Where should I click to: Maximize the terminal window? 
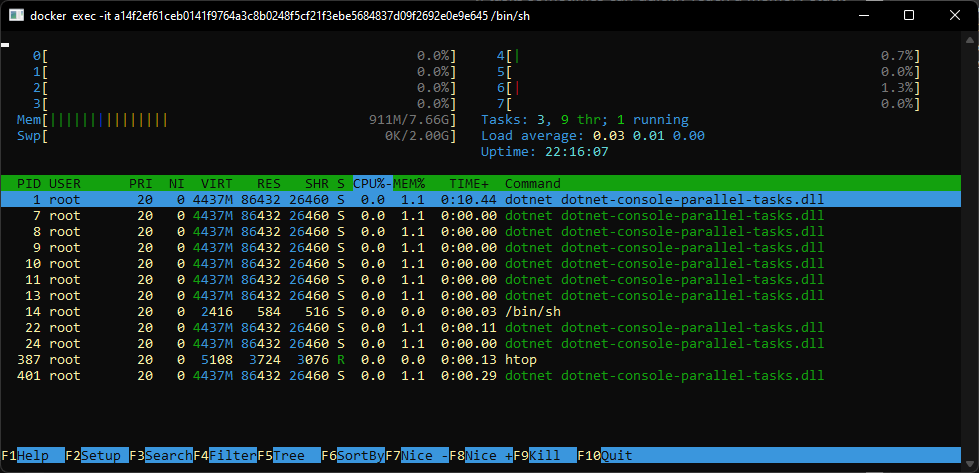[x=909, y=16]
